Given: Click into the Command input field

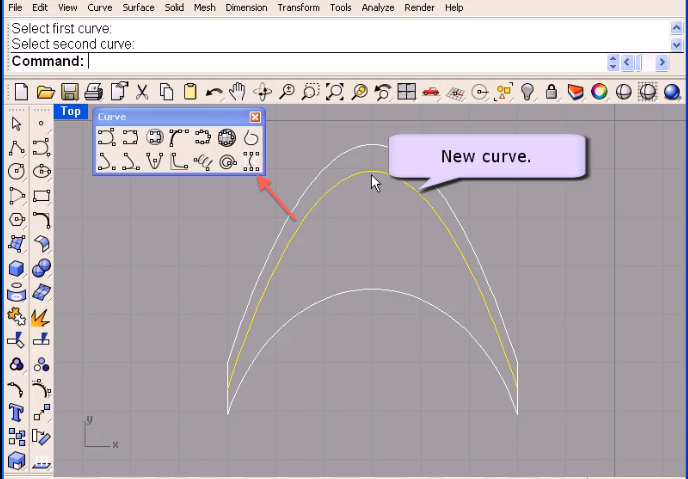Looking at the screenshot, I should [340, 62].
